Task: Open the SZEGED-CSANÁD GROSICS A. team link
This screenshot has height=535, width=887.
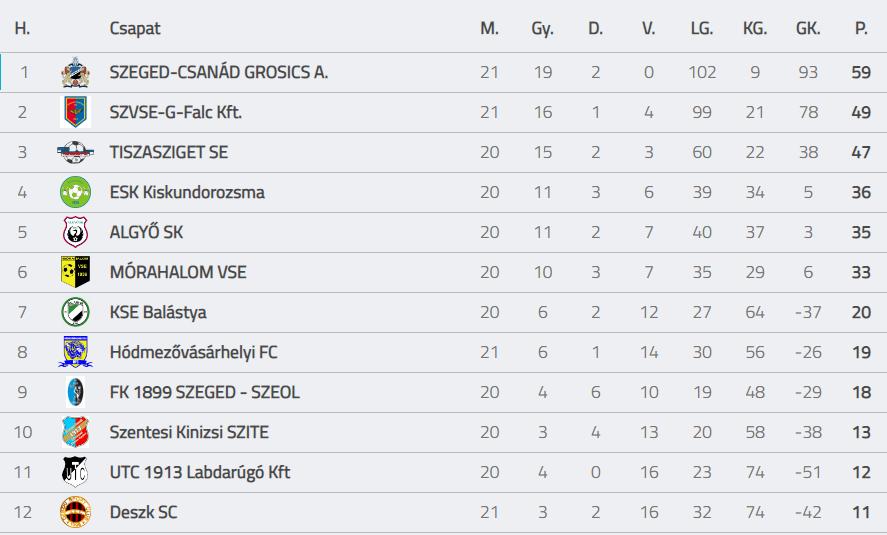Action: coord(218,72)
